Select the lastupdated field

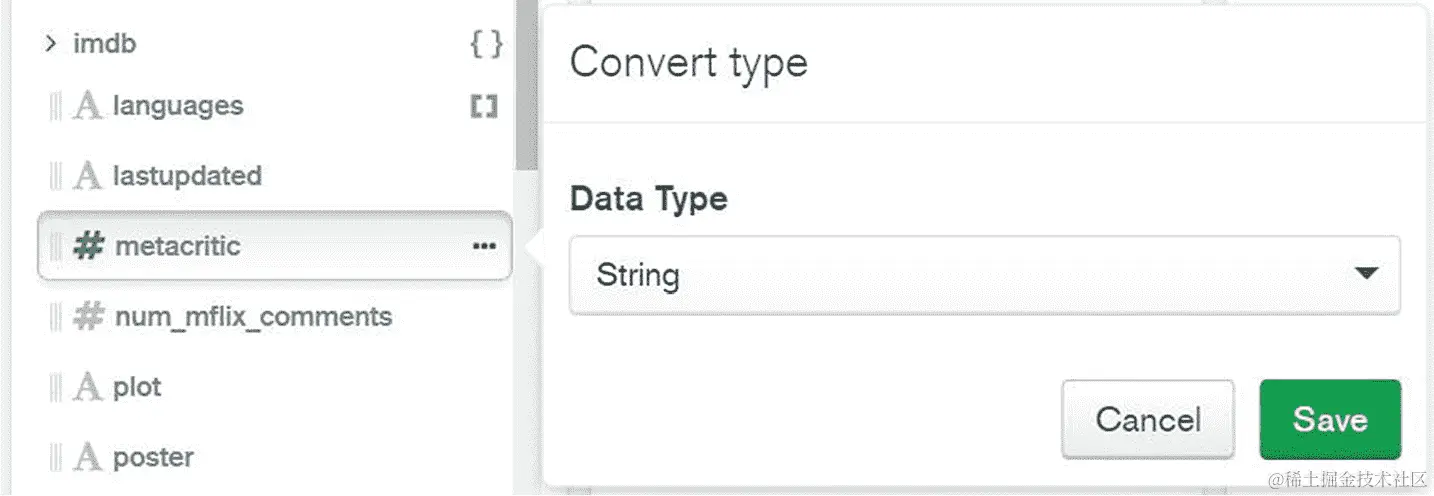click(187, 177)
